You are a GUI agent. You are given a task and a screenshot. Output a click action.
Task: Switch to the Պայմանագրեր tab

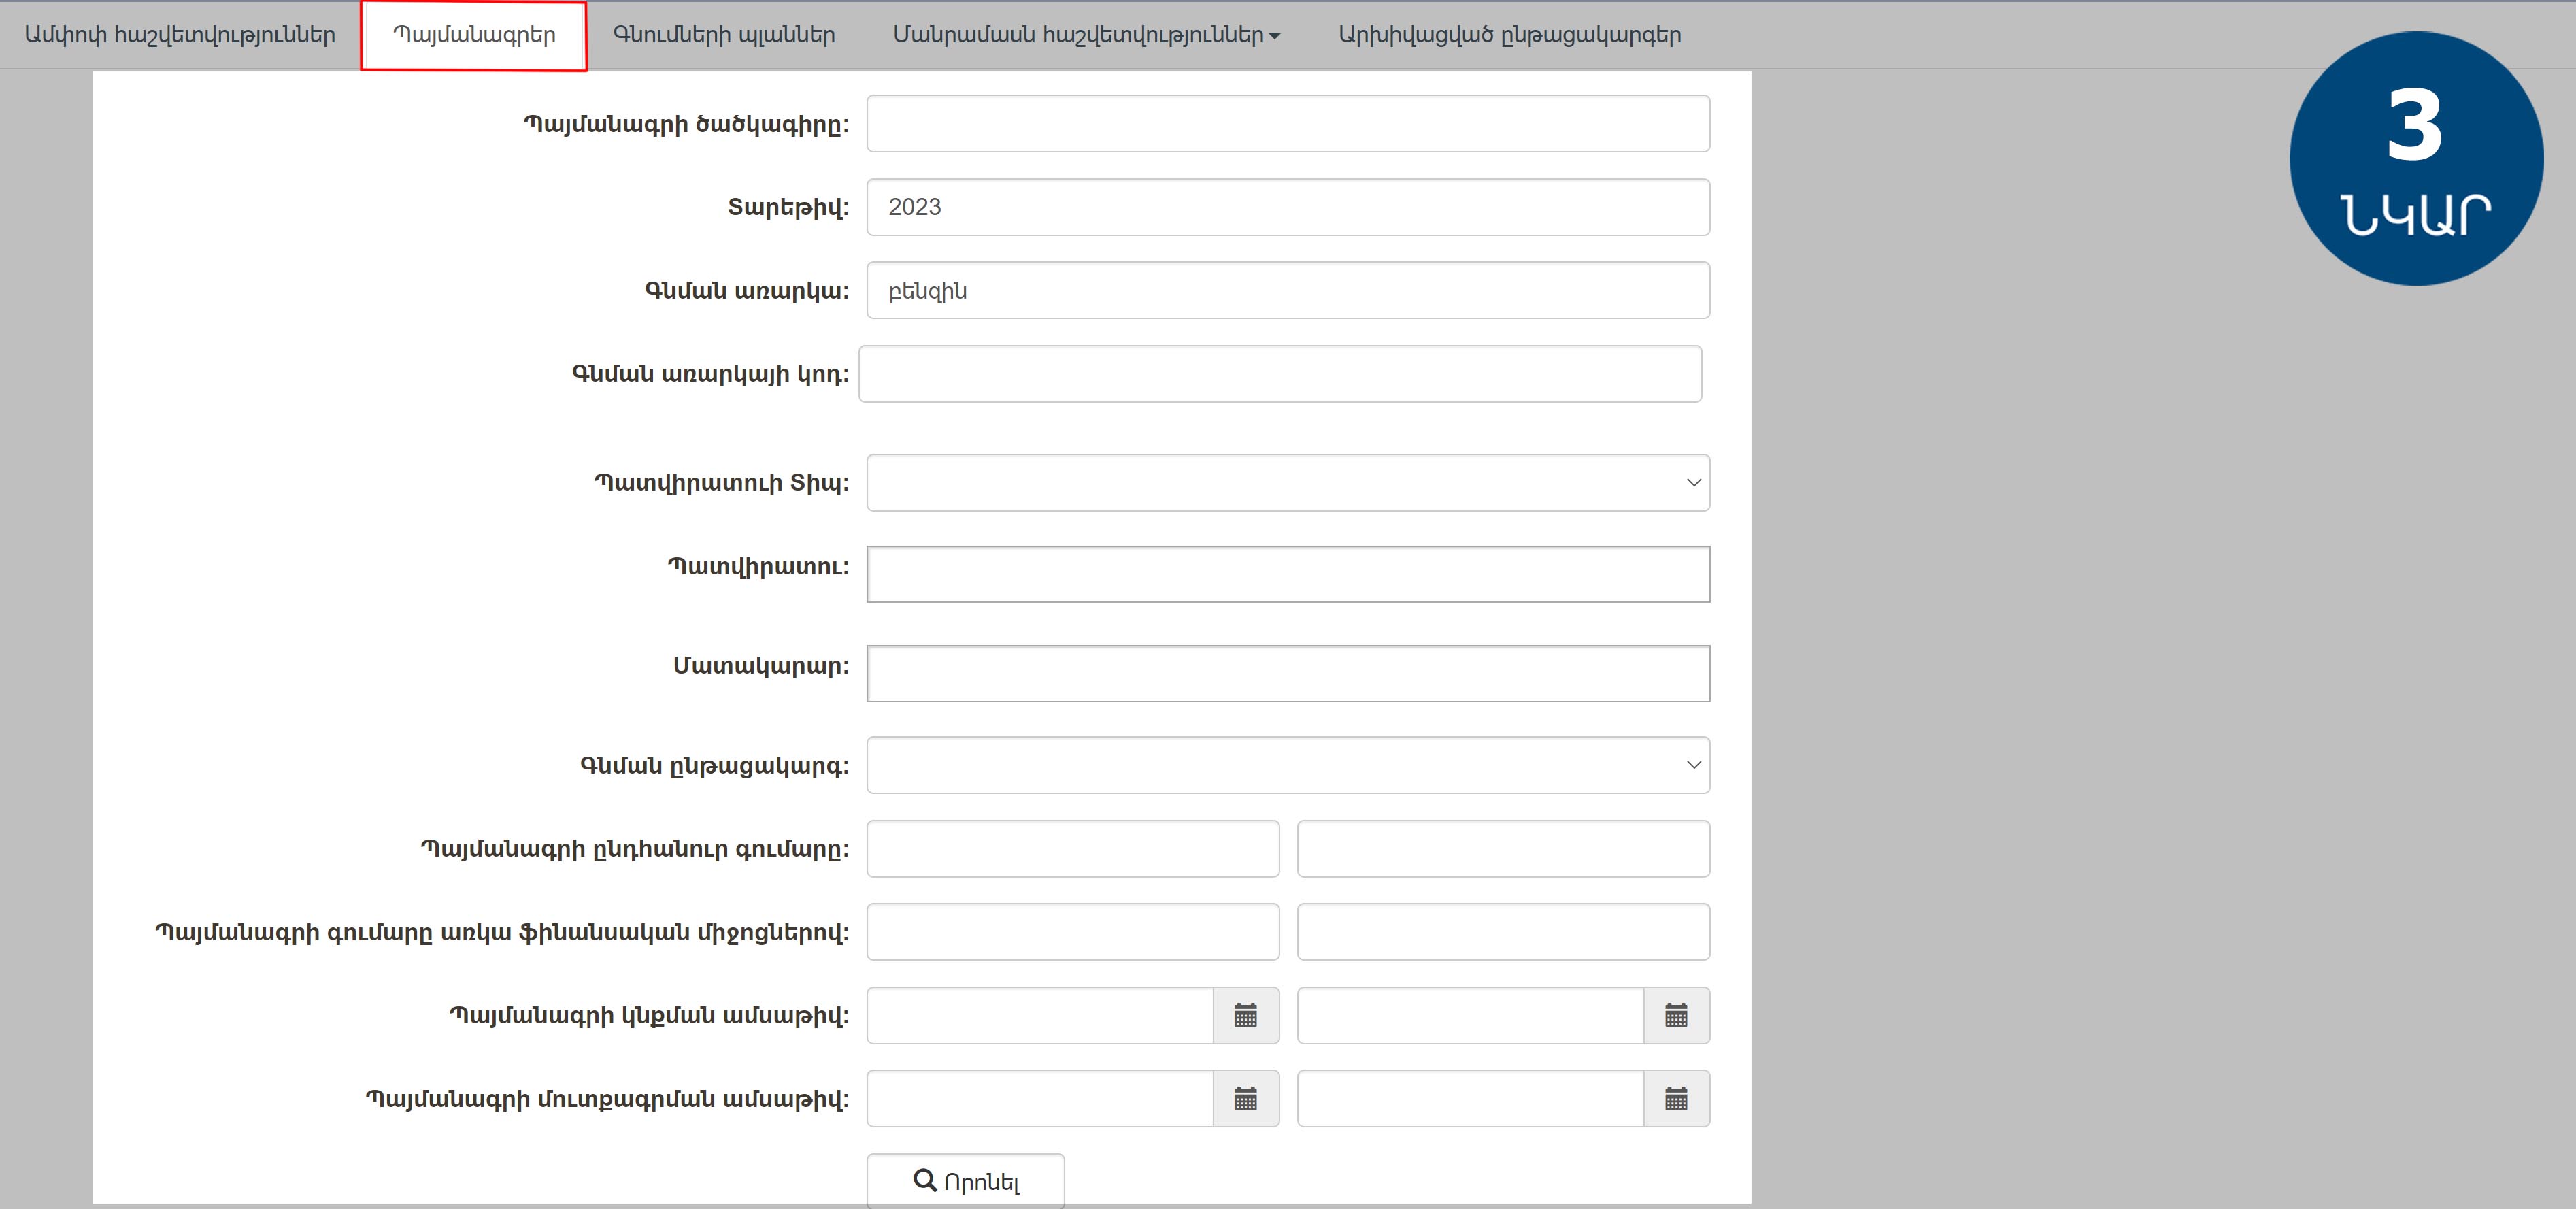[x=474, y=35]
